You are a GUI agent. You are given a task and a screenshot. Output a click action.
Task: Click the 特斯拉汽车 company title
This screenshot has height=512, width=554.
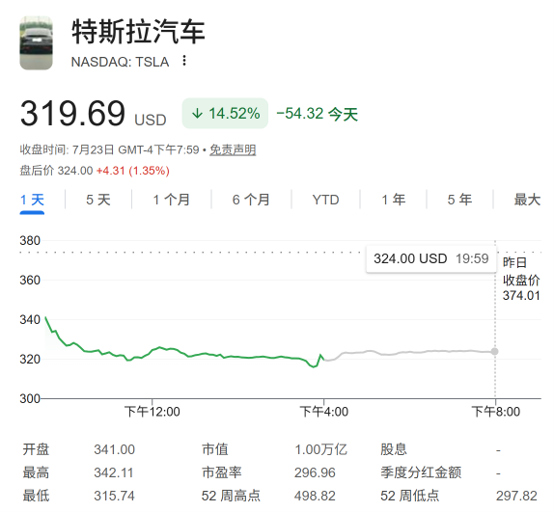pyautogui.click(x=138, y=32)
